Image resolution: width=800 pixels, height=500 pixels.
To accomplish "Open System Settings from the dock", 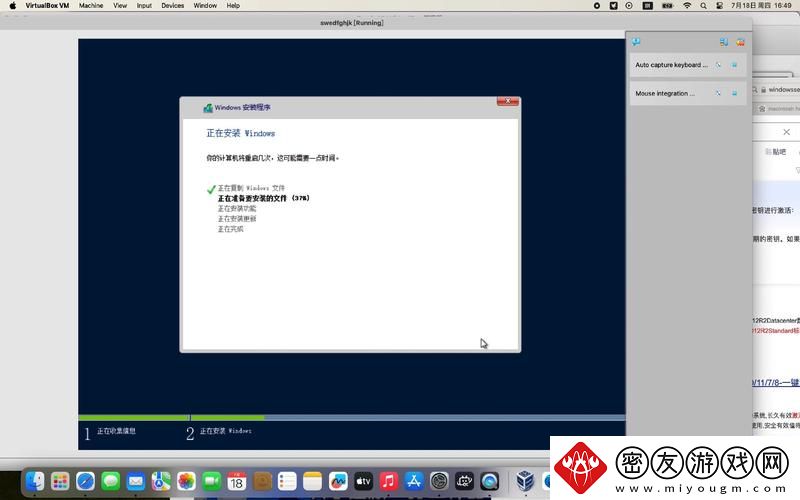I will click(439, 481).
